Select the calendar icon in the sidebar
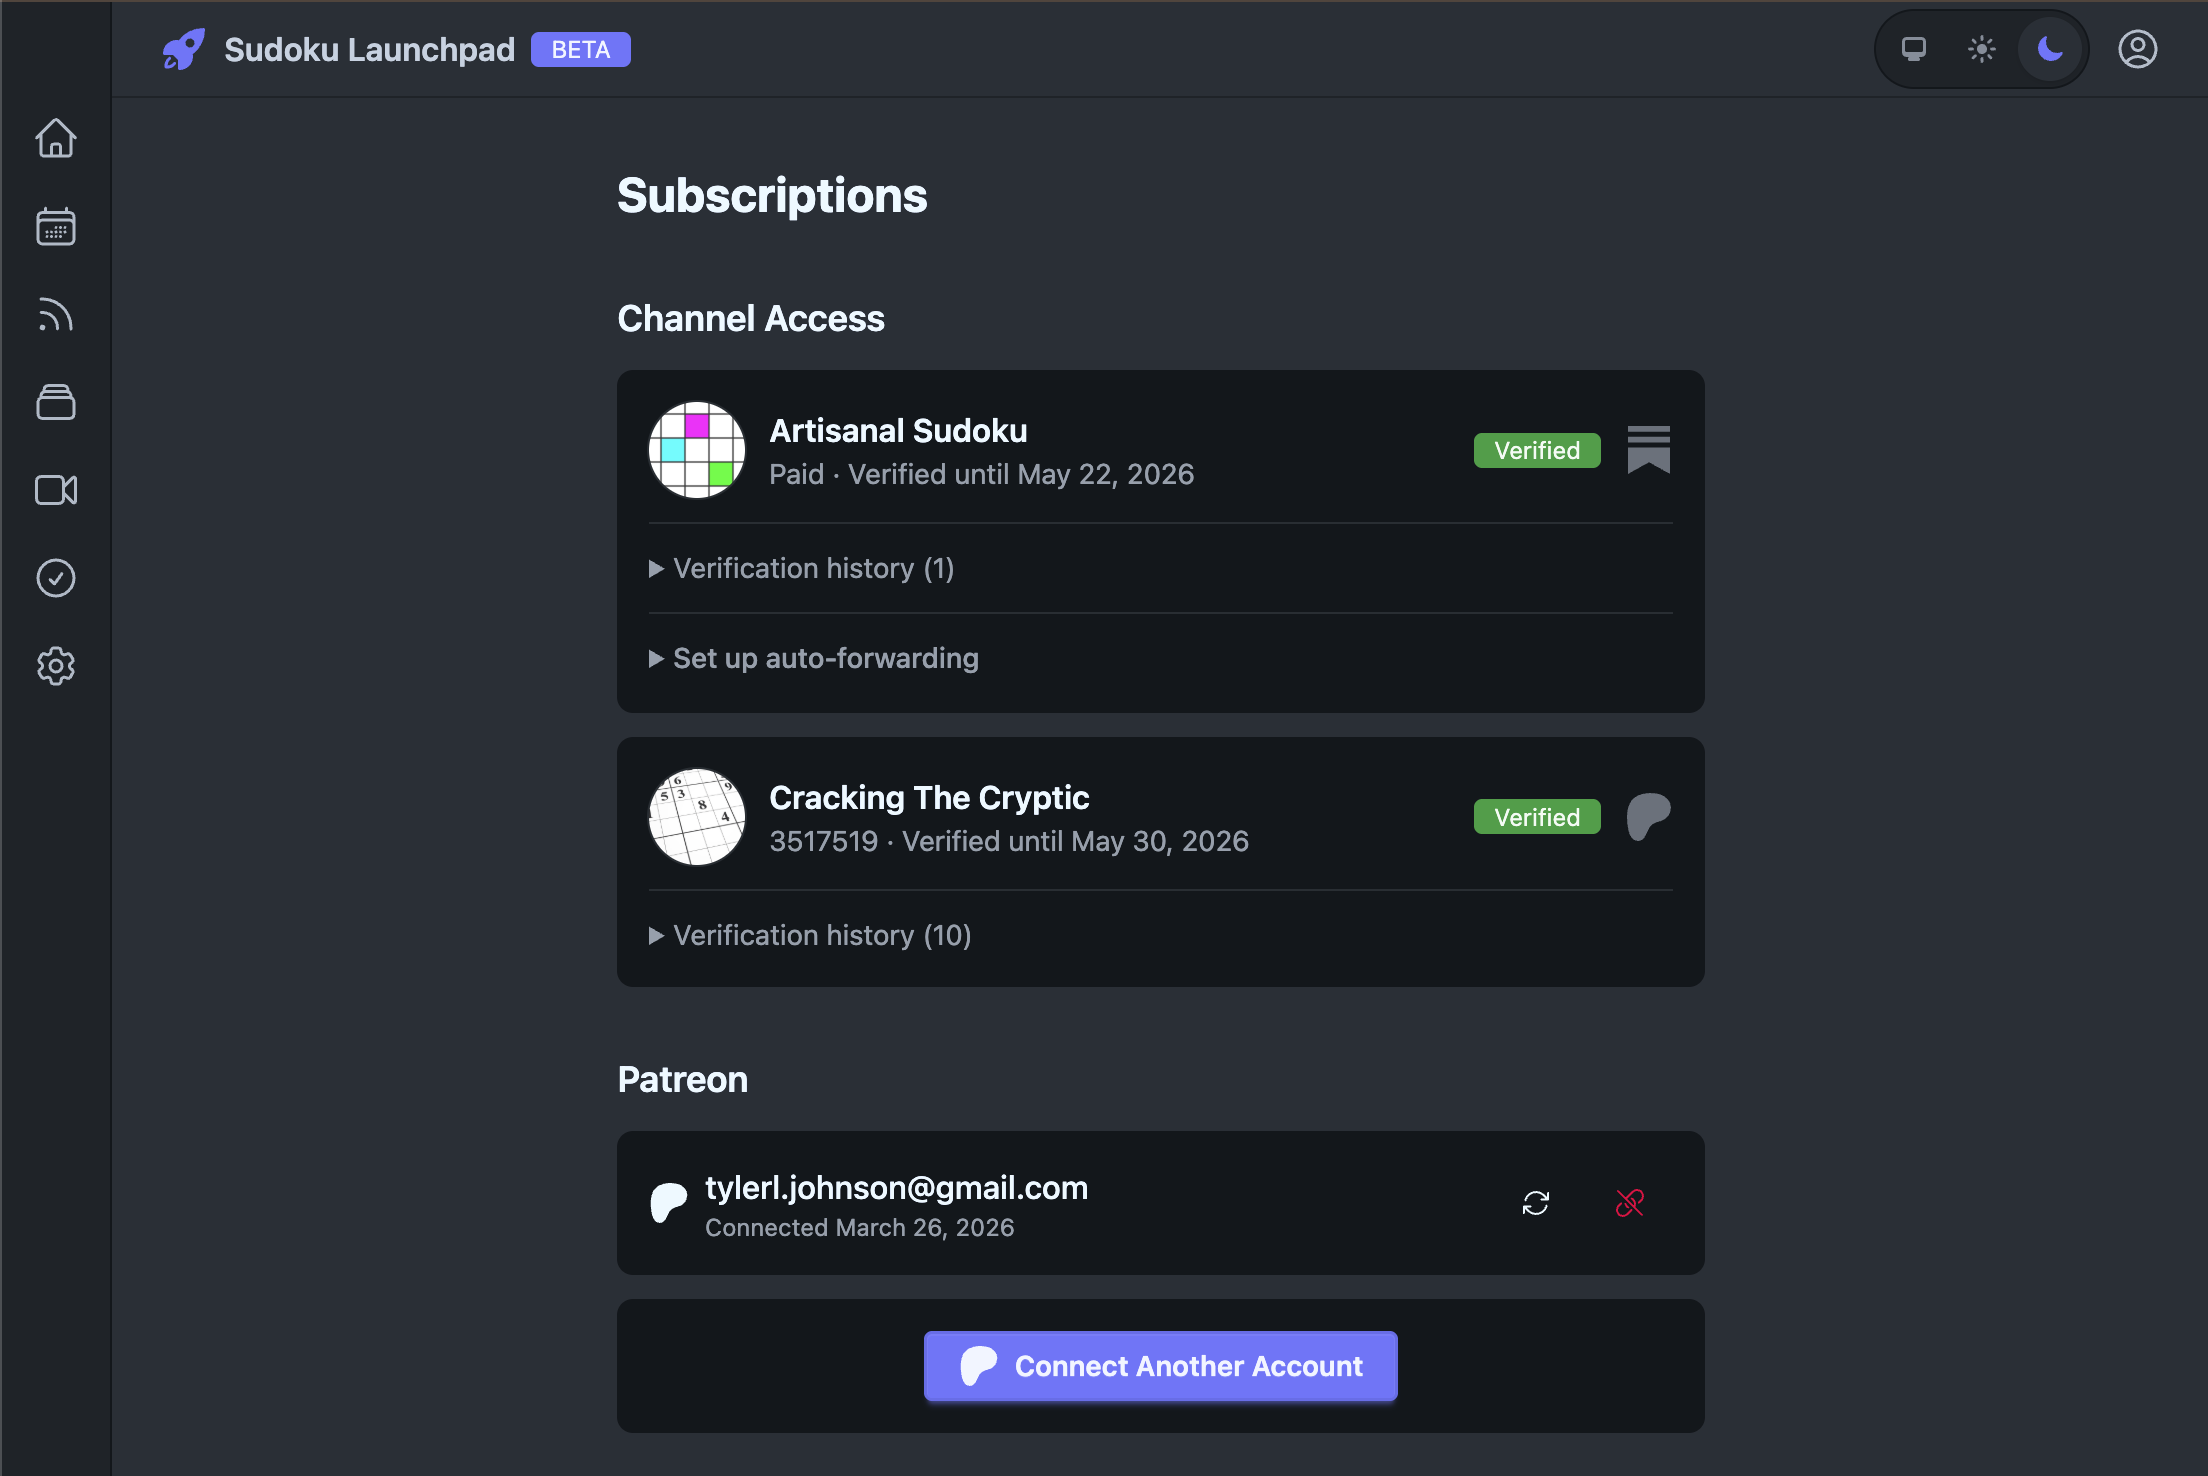Image resolution: width=2208 pixels, height=1476 pixels. (56, 227)
